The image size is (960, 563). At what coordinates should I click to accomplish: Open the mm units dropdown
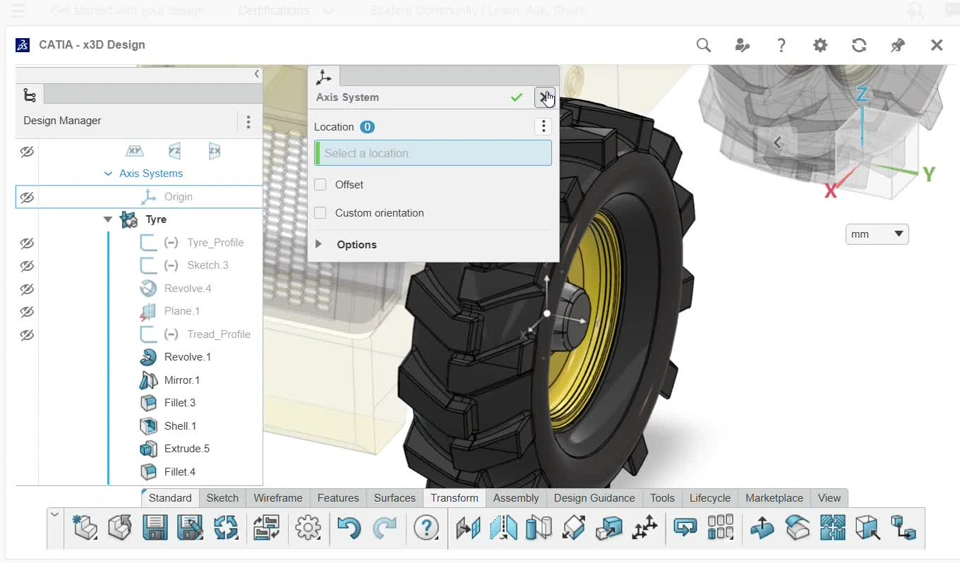pyautogui.click(x=877, y=234)
